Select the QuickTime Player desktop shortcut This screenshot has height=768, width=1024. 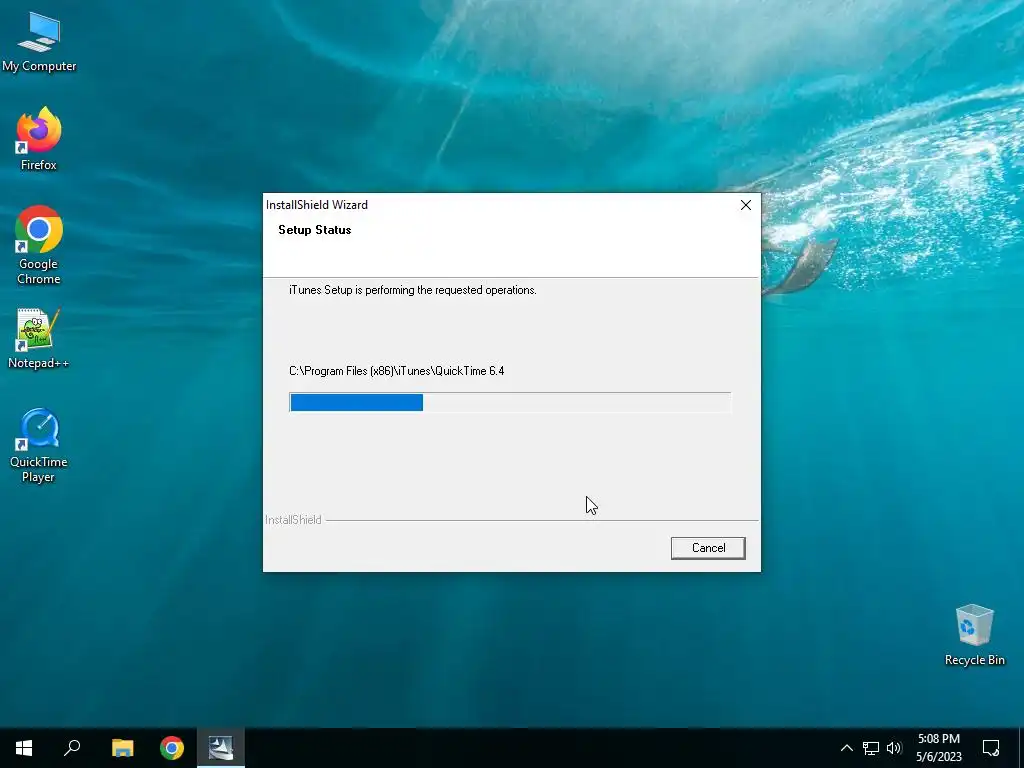(x=39, y=445)
